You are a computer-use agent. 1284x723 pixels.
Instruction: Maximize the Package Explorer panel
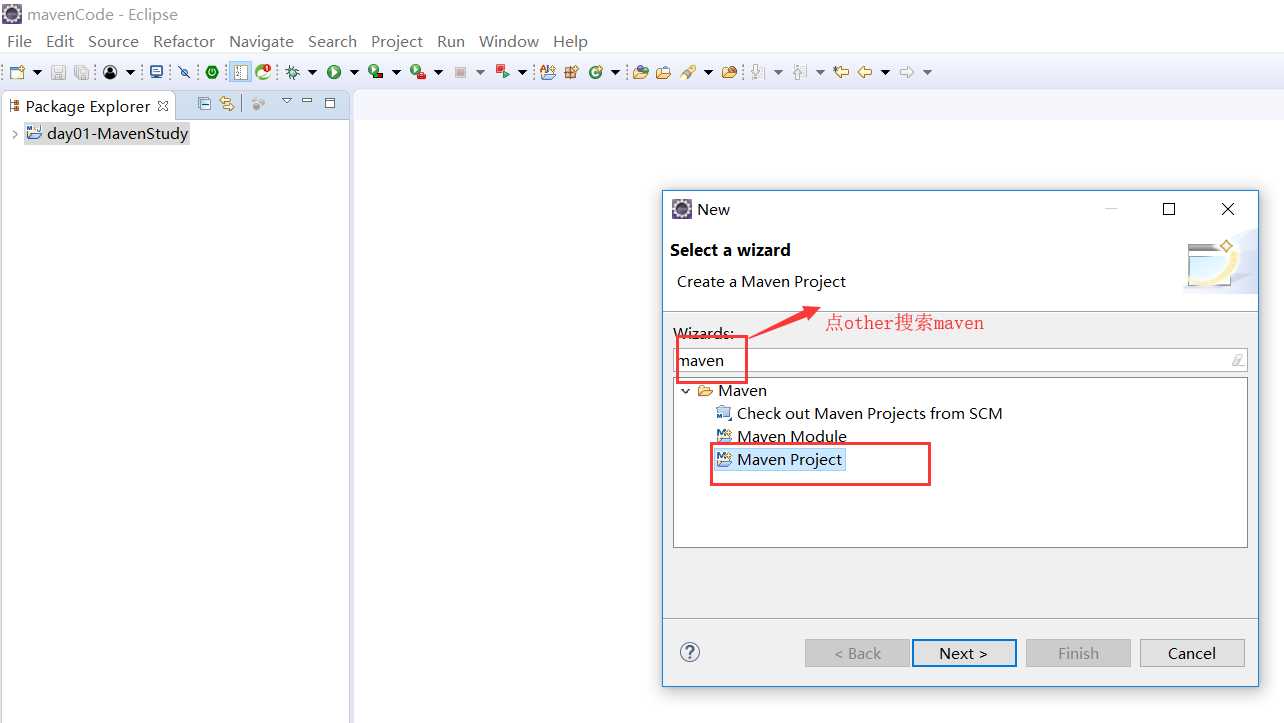(x=330, y=102)
